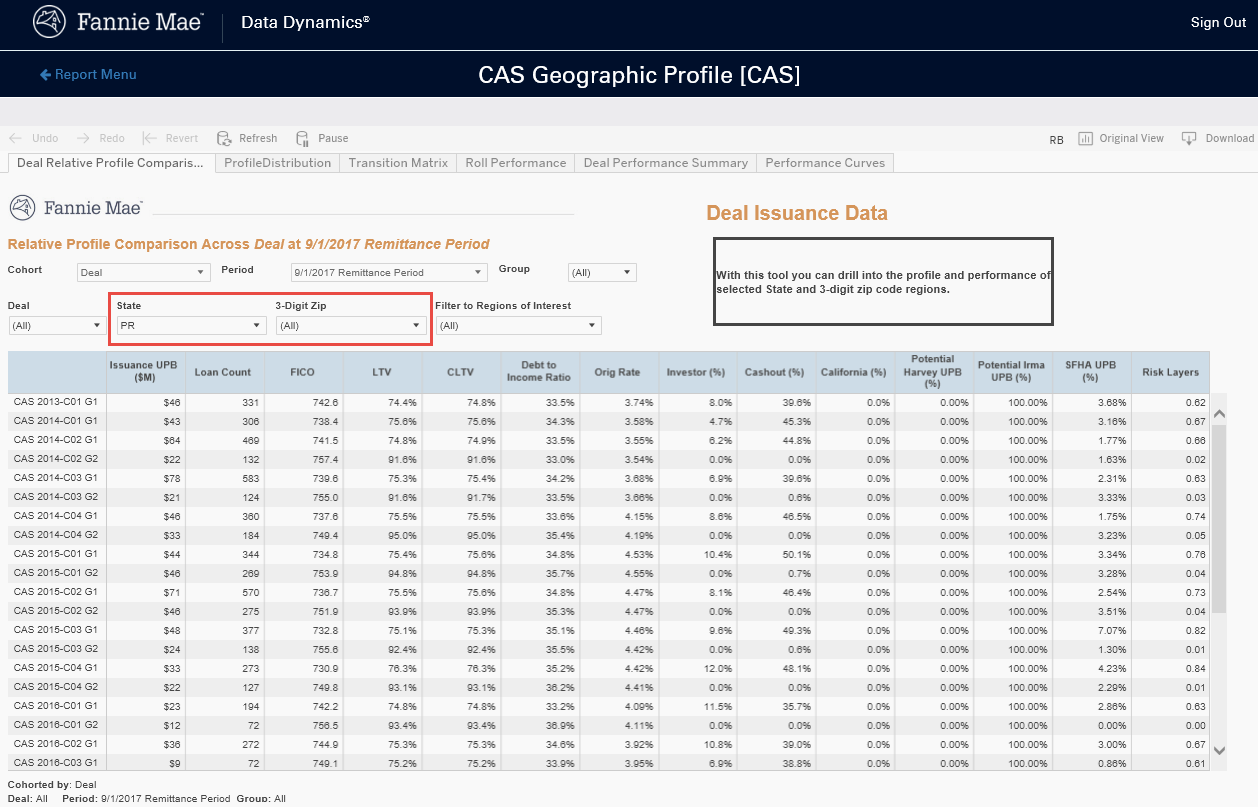This screenshot has width=1258, height=807.
Task: Select row CAS 2014-C02 G2
Action: coord(608,459)
